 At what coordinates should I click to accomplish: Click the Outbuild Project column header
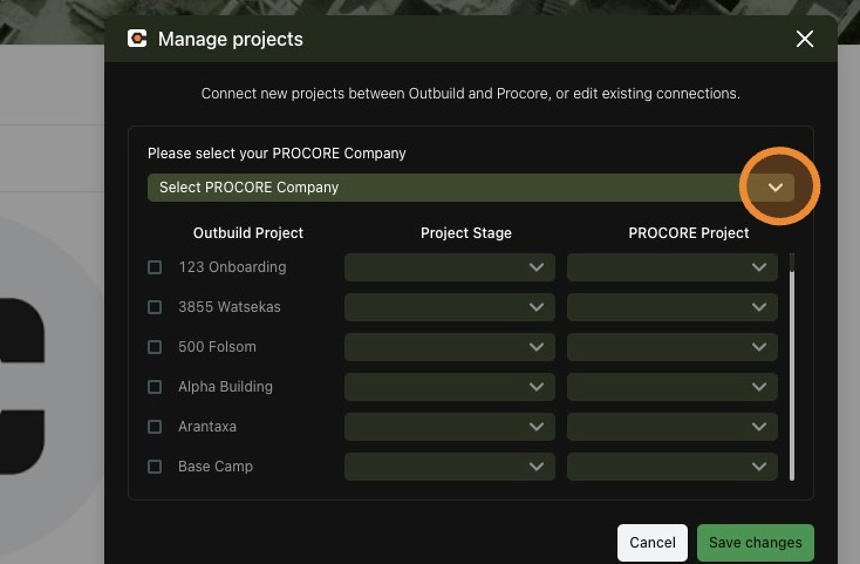click(x=248, y=233)
